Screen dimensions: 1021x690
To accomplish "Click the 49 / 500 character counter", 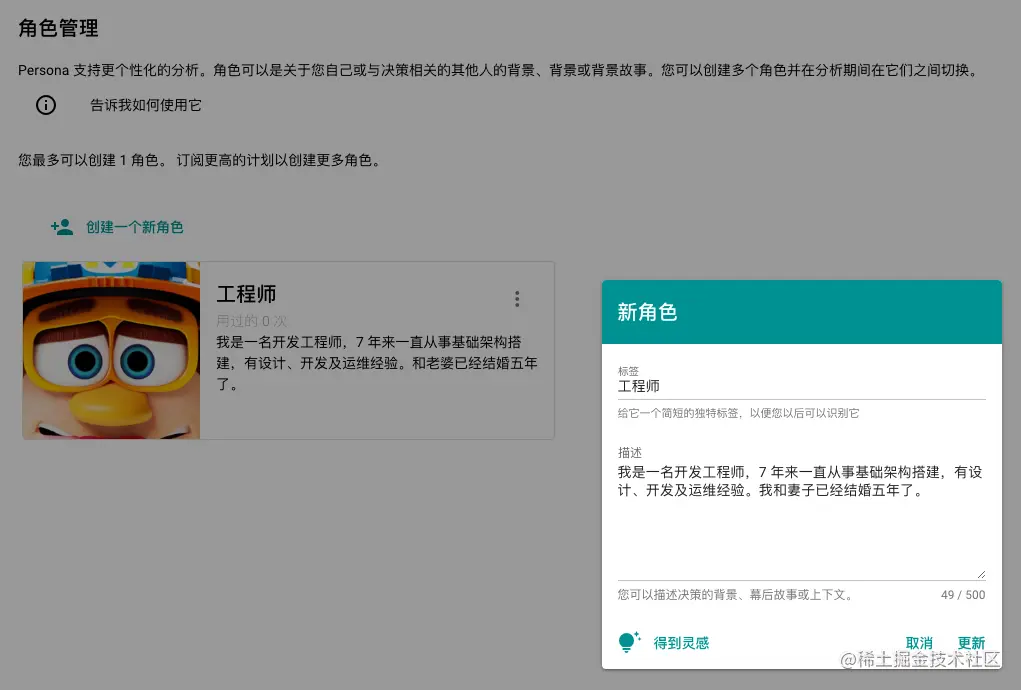I will (964, 594).
